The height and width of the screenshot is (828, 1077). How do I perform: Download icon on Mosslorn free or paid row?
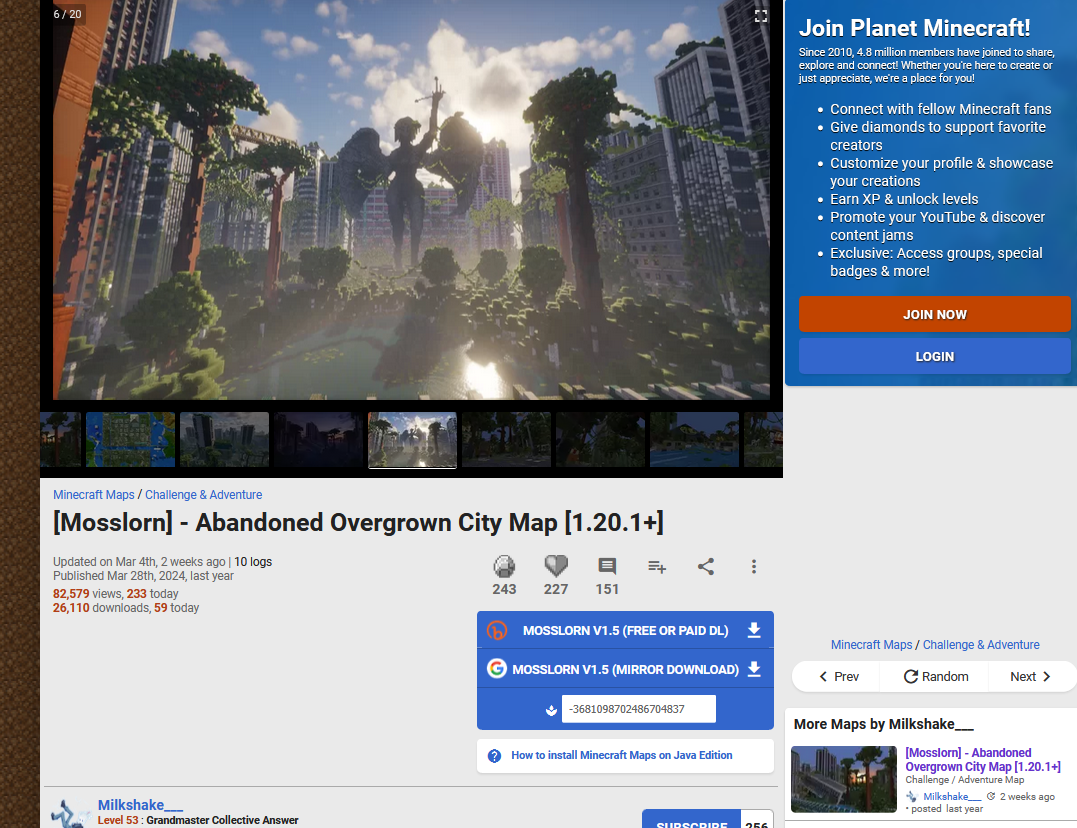(753, 630)
